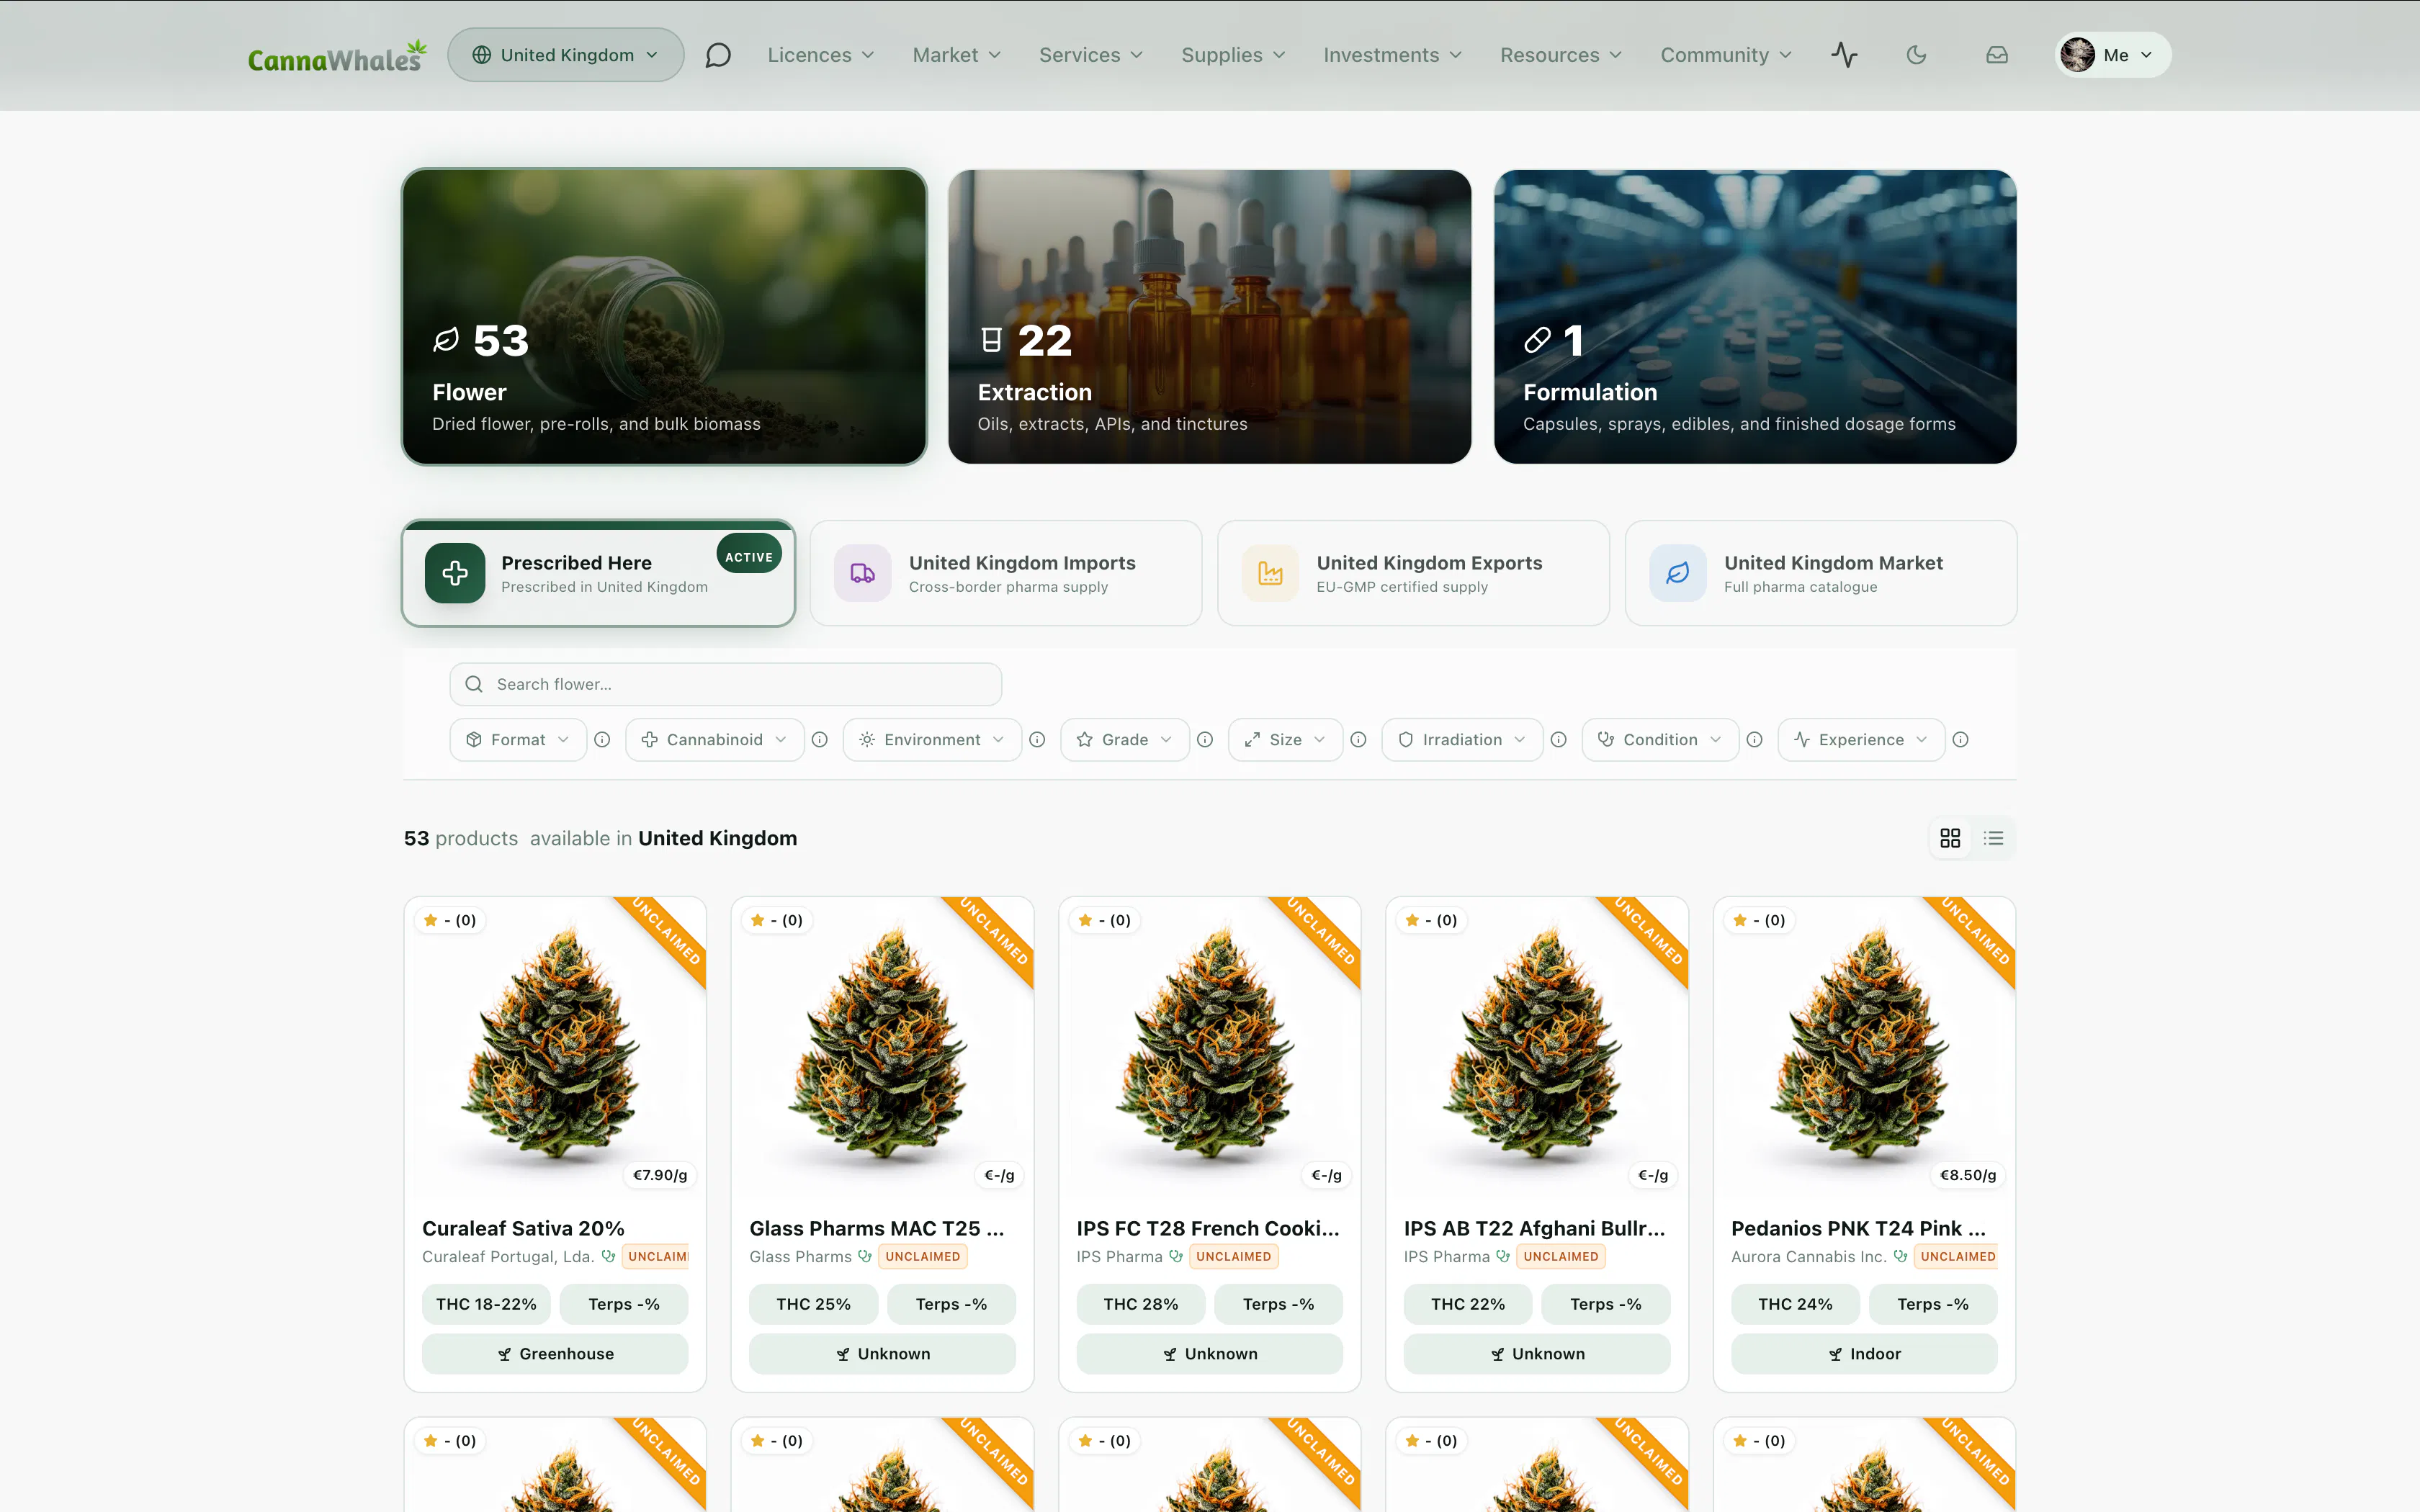Open Pedanios PNK T24 Pink product title
This screenshot has width=2420, height=1512.
click(x=1858, y=1228)
